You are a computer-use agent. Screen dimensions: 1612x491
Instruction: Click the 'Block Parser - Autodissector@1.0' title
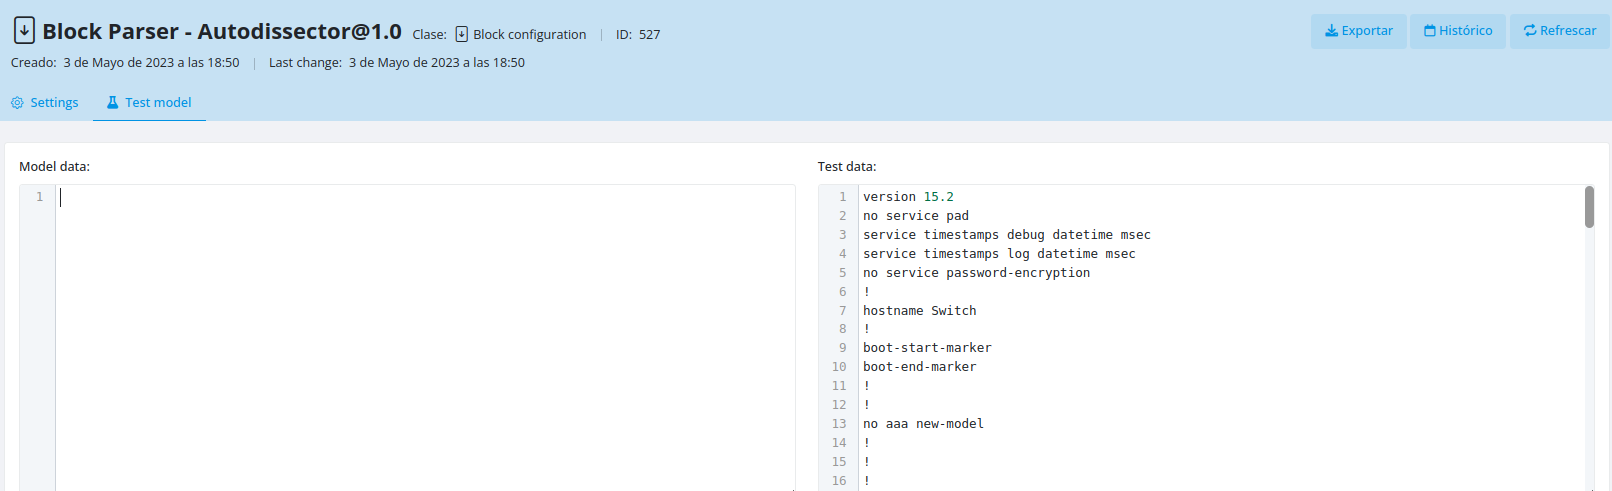tap(221, 32)
